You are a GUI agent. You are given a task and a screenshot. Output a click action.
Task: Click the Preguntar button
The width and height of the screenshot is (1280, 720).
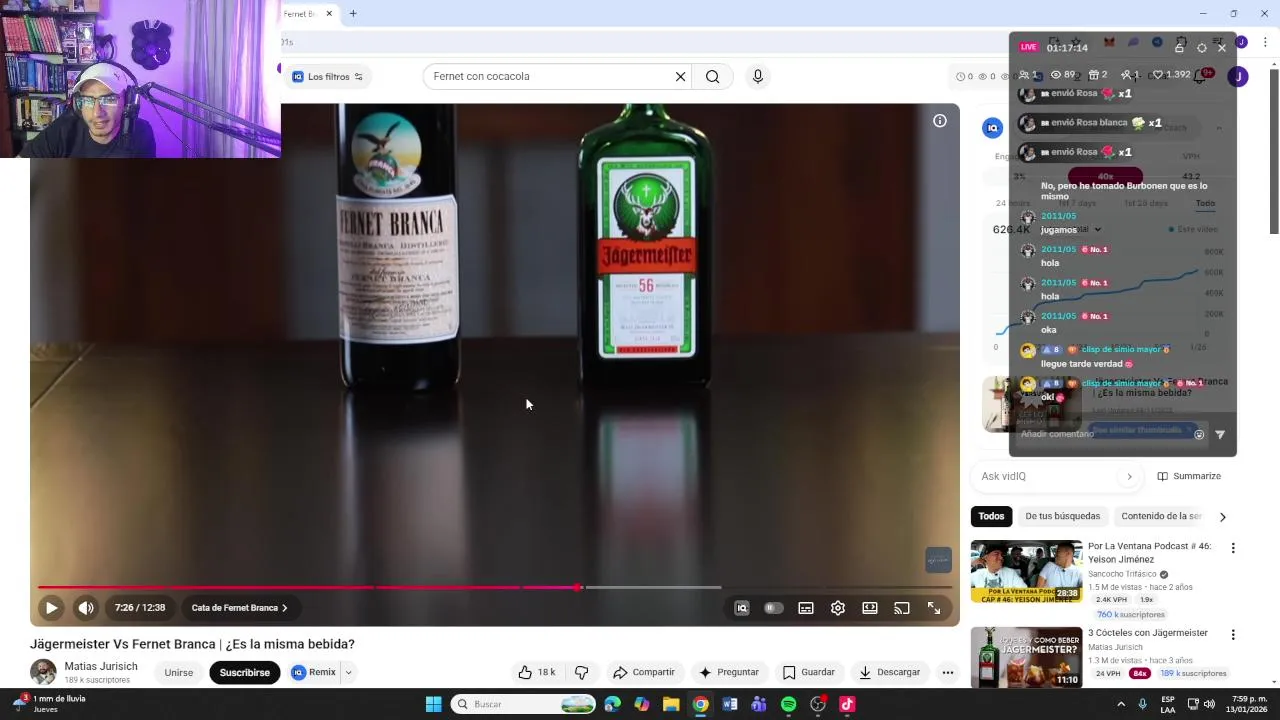click(729, 672)
